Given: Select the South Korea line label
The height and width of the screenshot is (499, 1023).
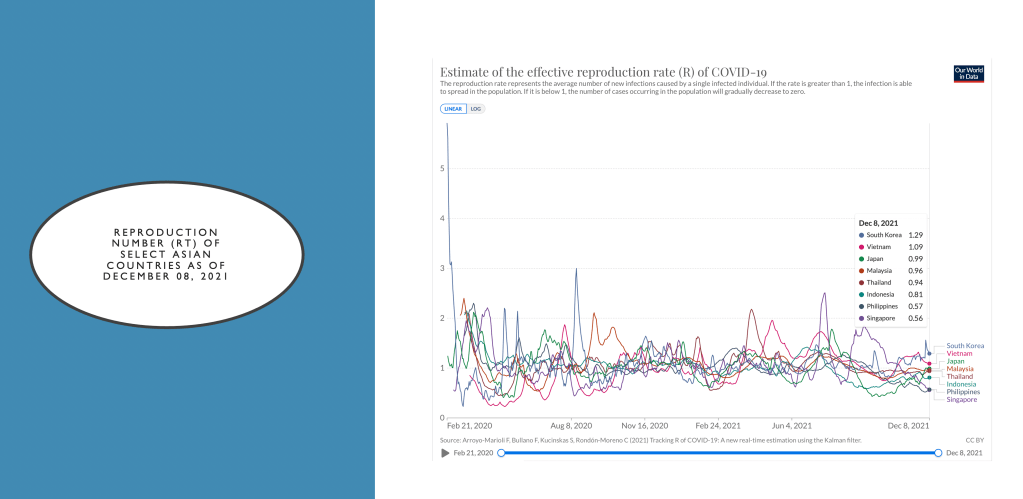Looking at the screenshot, I should [x=965, y=346].
